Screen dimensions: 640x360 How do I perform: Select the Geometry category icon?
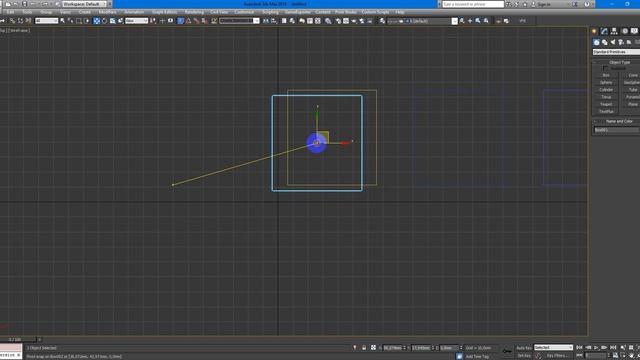tap(596, 42)
